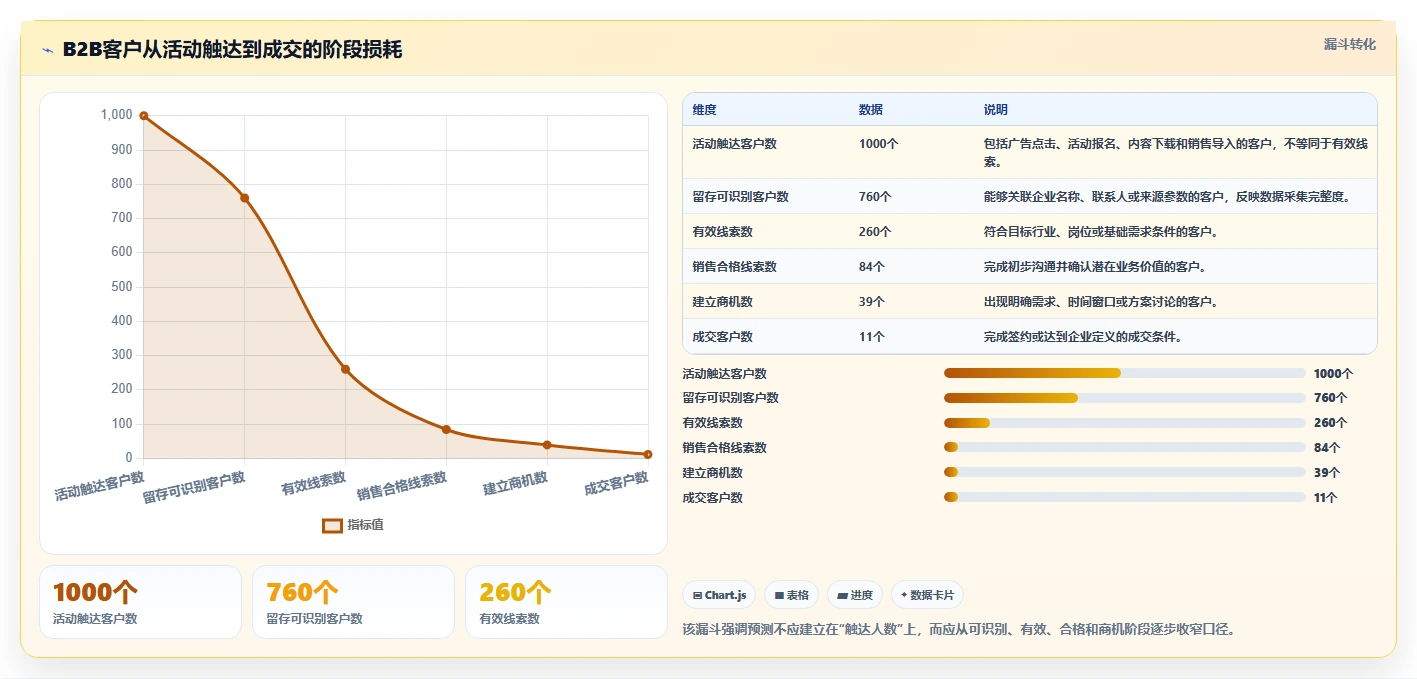Viewport: 1417px width, 679px height.
Task: Click the y-axis tick label 500
Action: click(x=122, y=286)
